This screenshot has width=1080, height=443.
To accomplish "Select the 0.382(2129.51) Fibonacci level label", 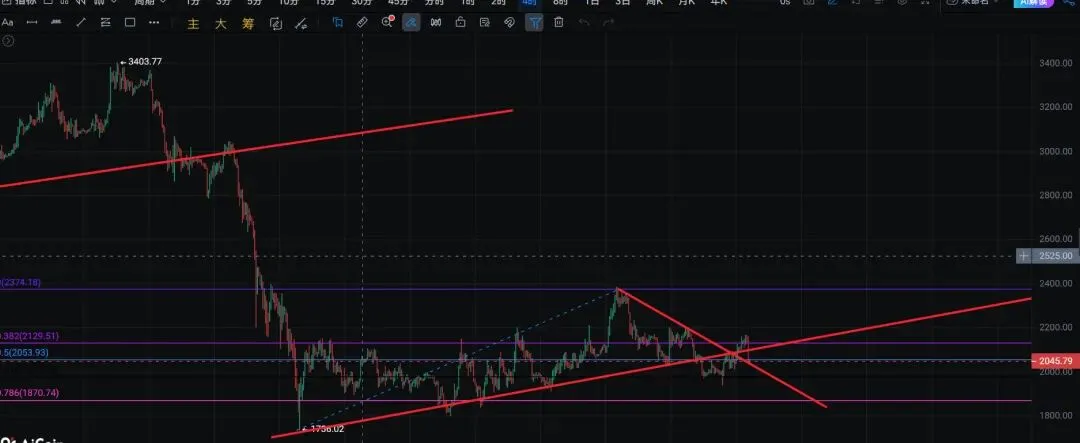I will tap(30, 336).
